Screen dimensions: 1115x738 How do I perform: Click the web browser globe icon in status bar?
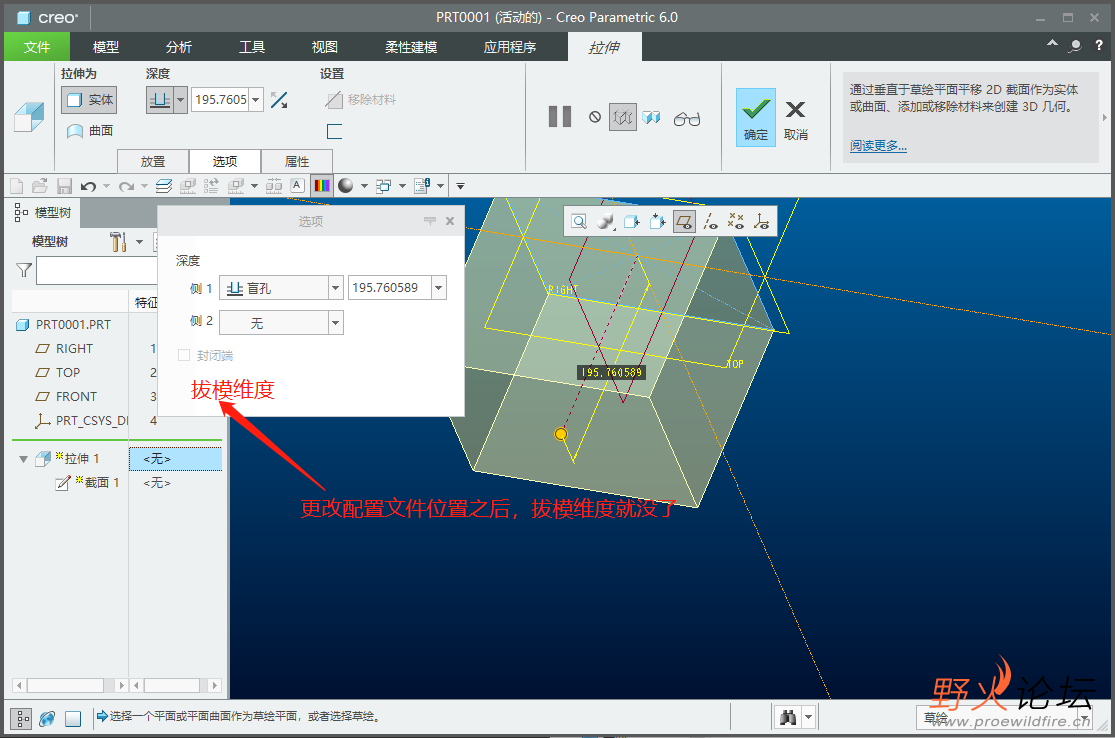(x=47, y=719)
